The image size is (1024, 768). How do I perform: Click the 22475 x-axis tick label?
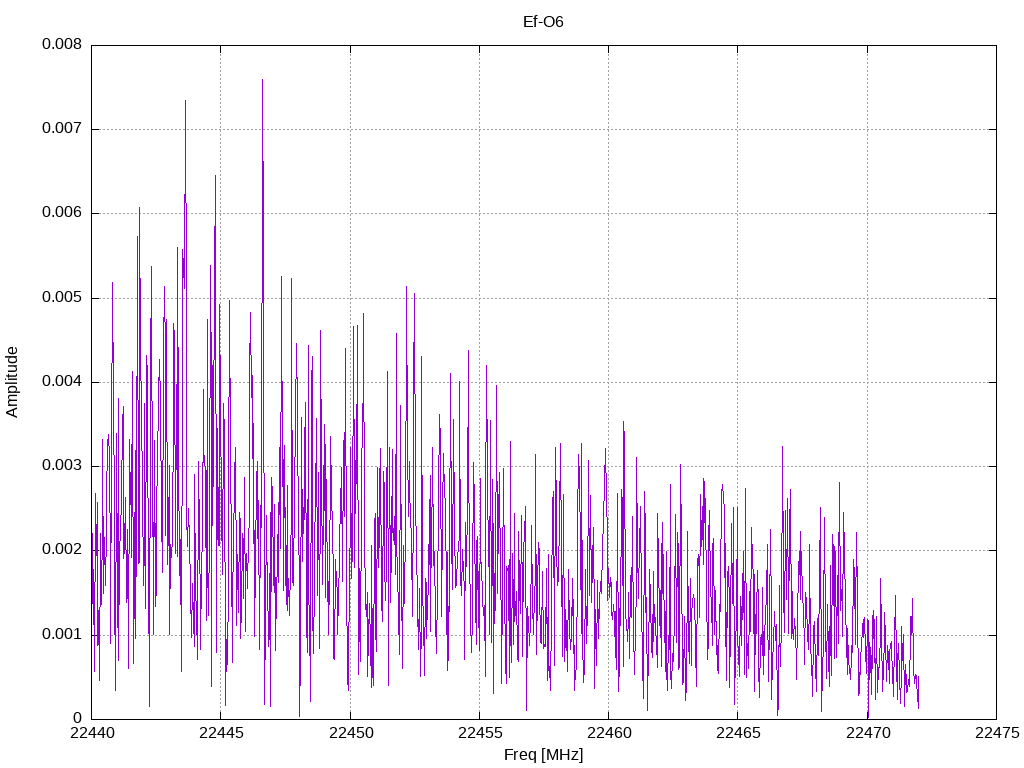point(997,733)
